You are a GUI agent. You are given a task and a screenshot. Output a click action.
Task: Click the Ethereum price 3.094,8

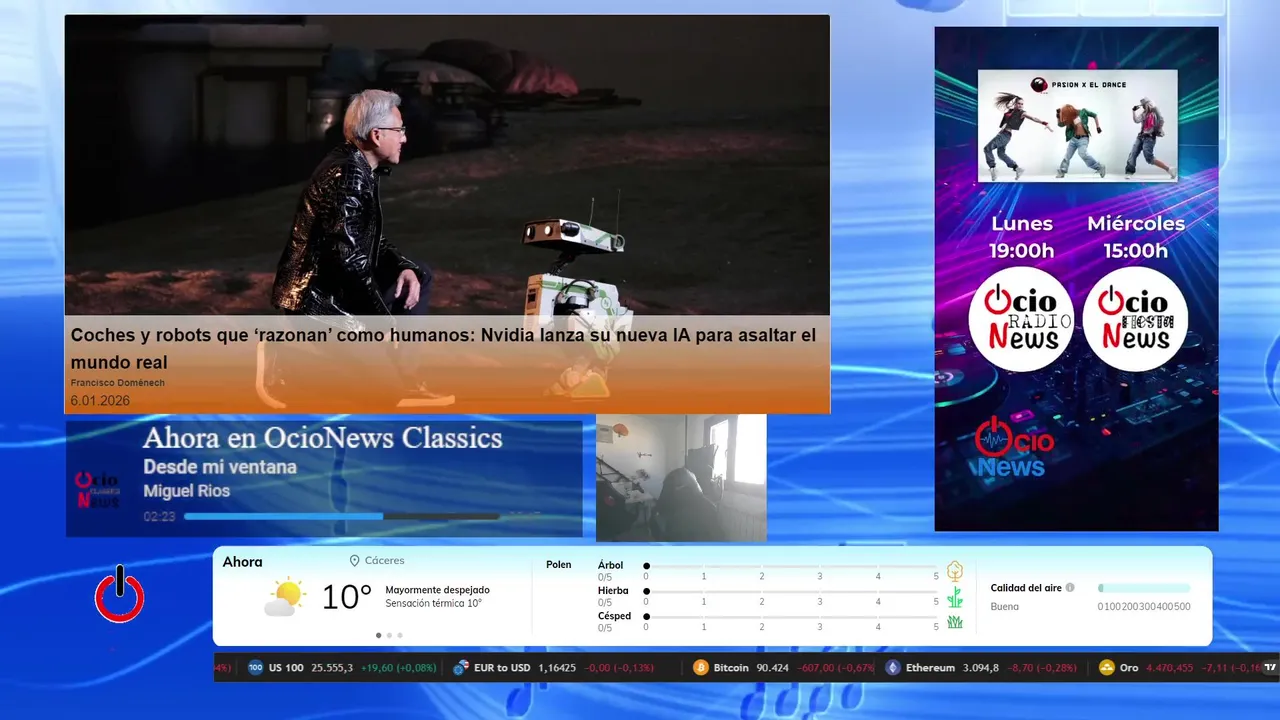point(981,668)
